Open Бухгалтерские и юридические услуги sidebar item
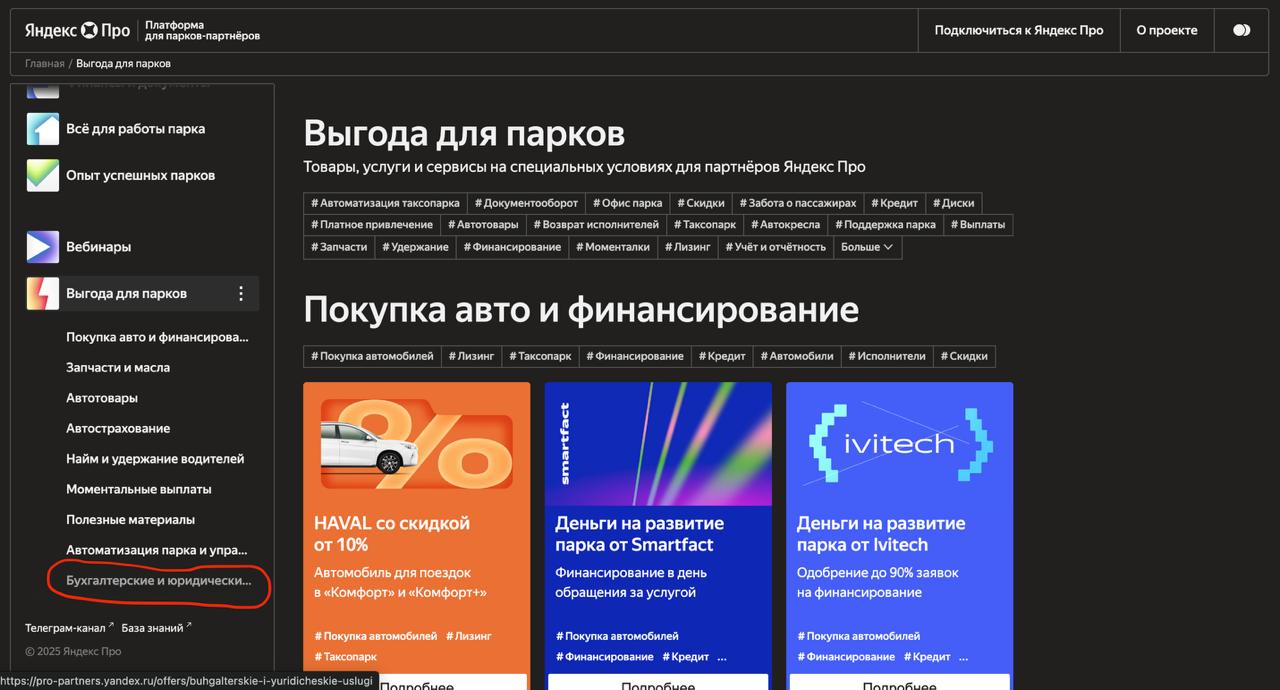Screen dimensions: 1280x690 (159, 581)
